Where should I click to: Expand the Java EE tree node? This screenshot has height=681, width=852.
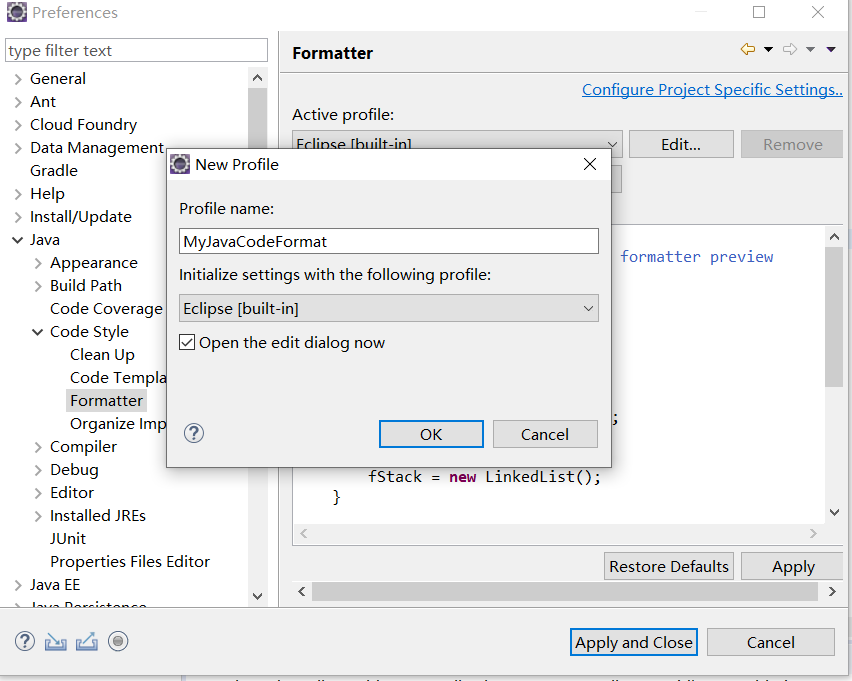click(18, 585)
